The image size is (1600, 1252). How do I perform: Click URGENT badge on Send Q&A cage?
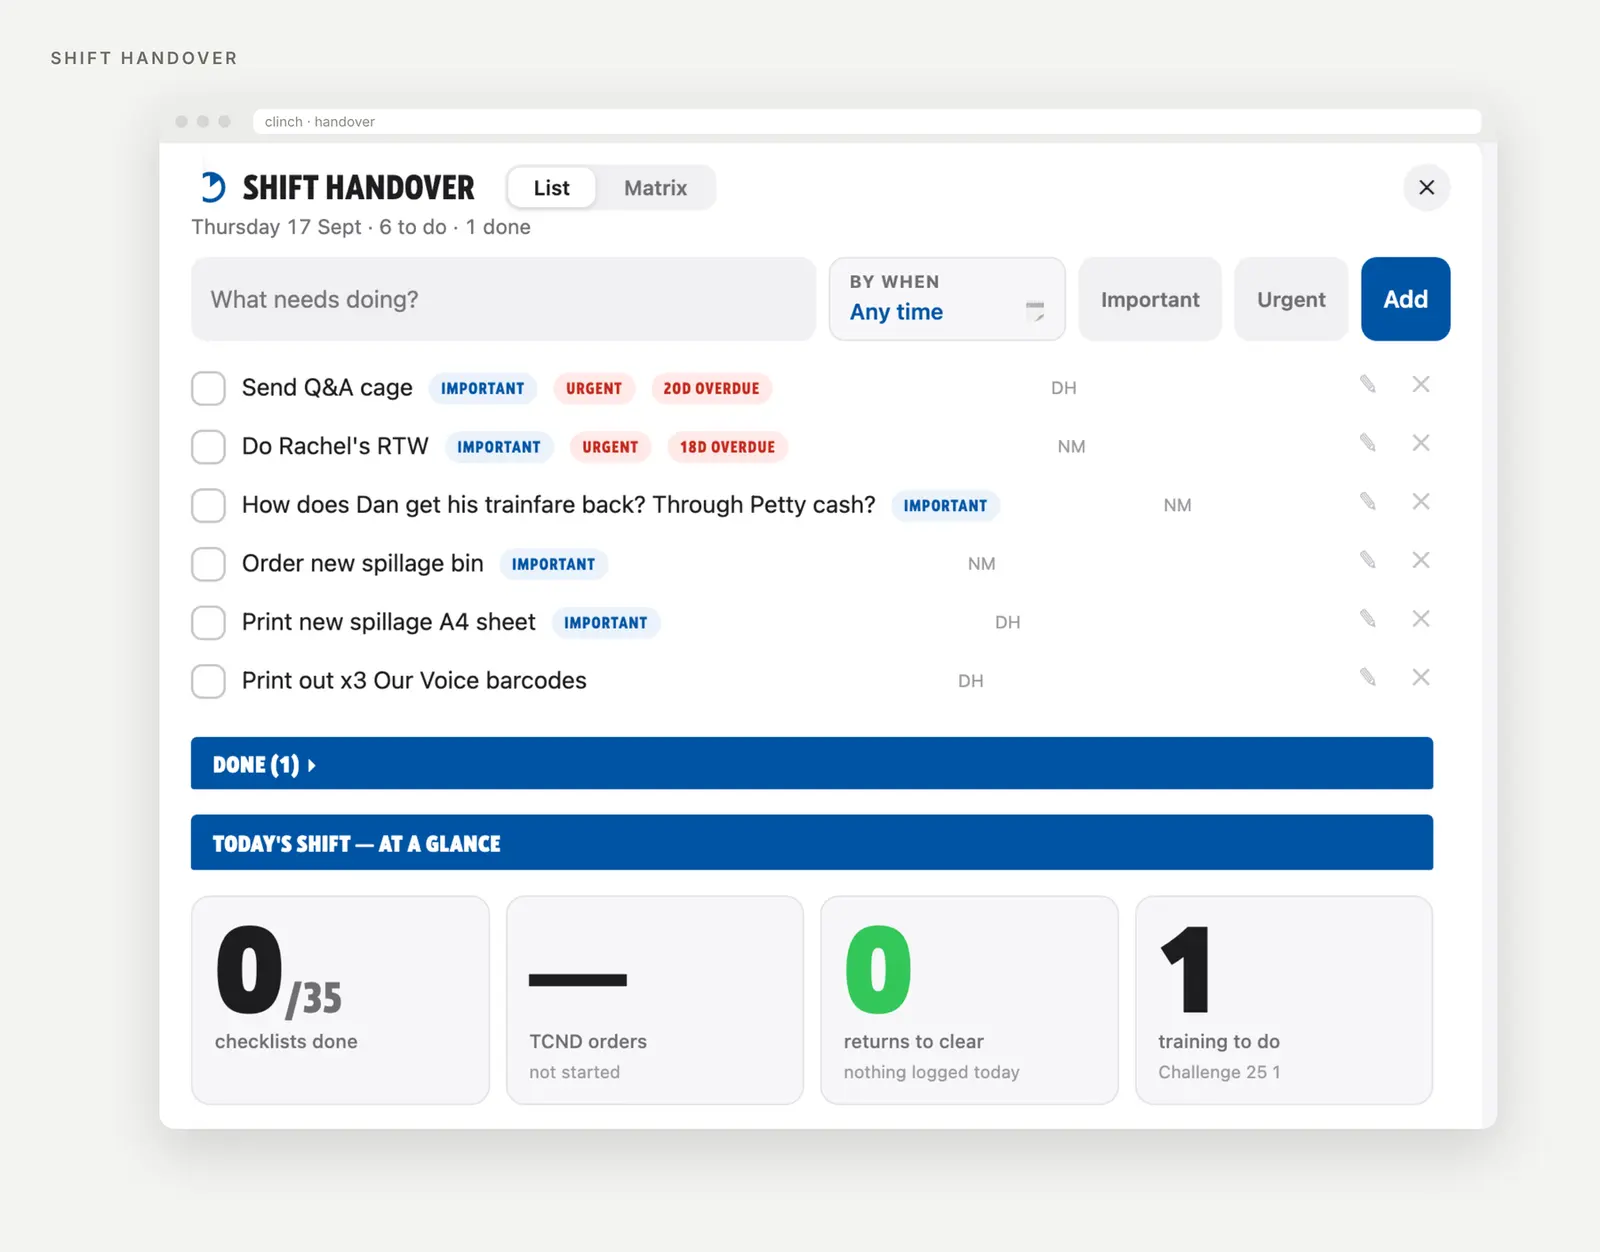[594, 388]
